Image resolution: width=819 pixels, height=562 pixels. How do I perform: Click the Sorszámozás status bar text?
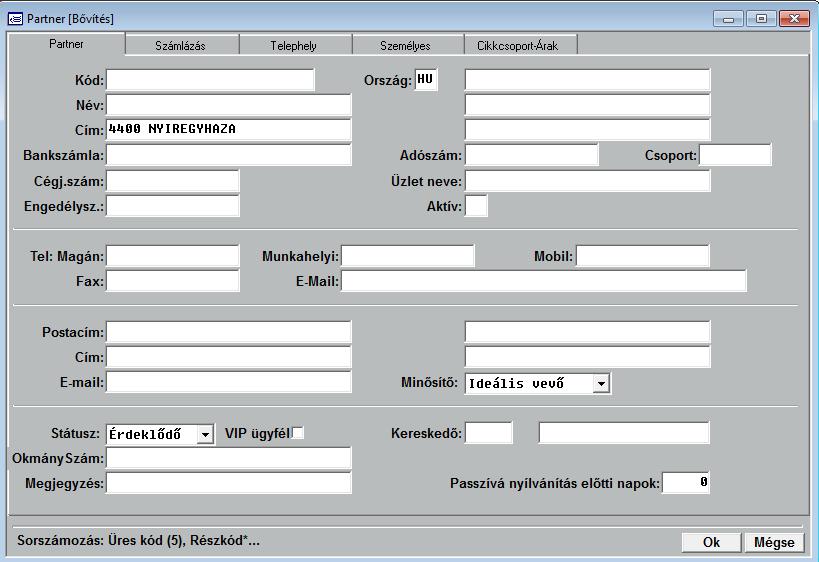pyautogui.click(x=138, y=540)
